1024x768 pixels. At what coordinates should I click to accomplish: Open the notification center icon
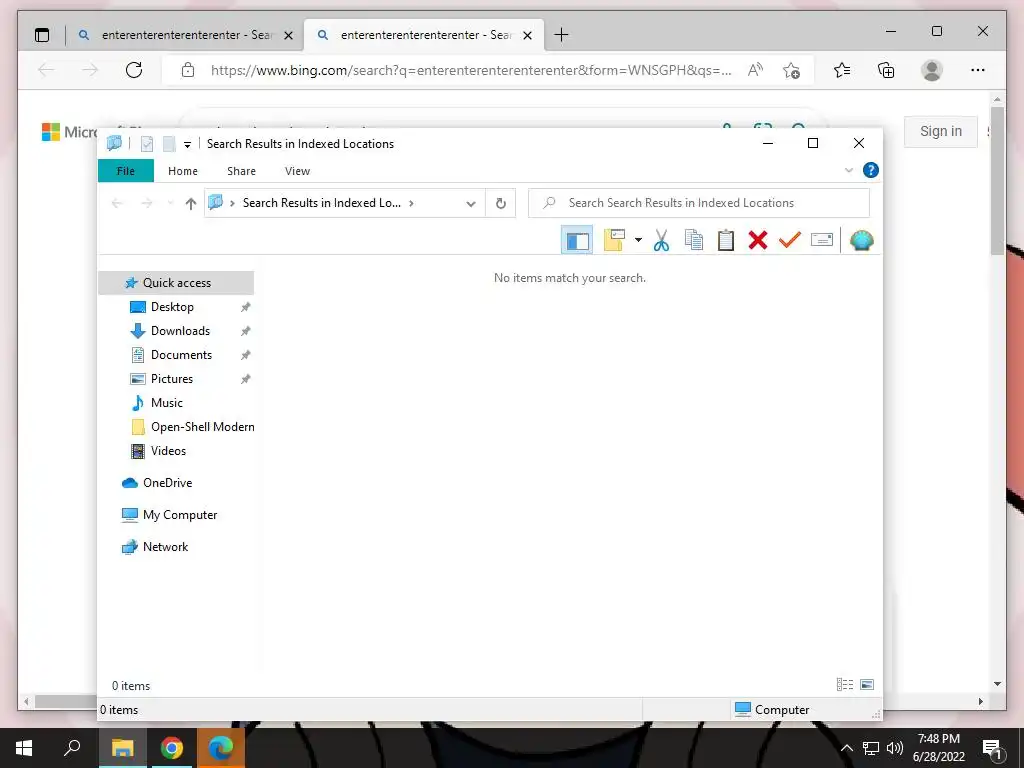tap(992, 748)
